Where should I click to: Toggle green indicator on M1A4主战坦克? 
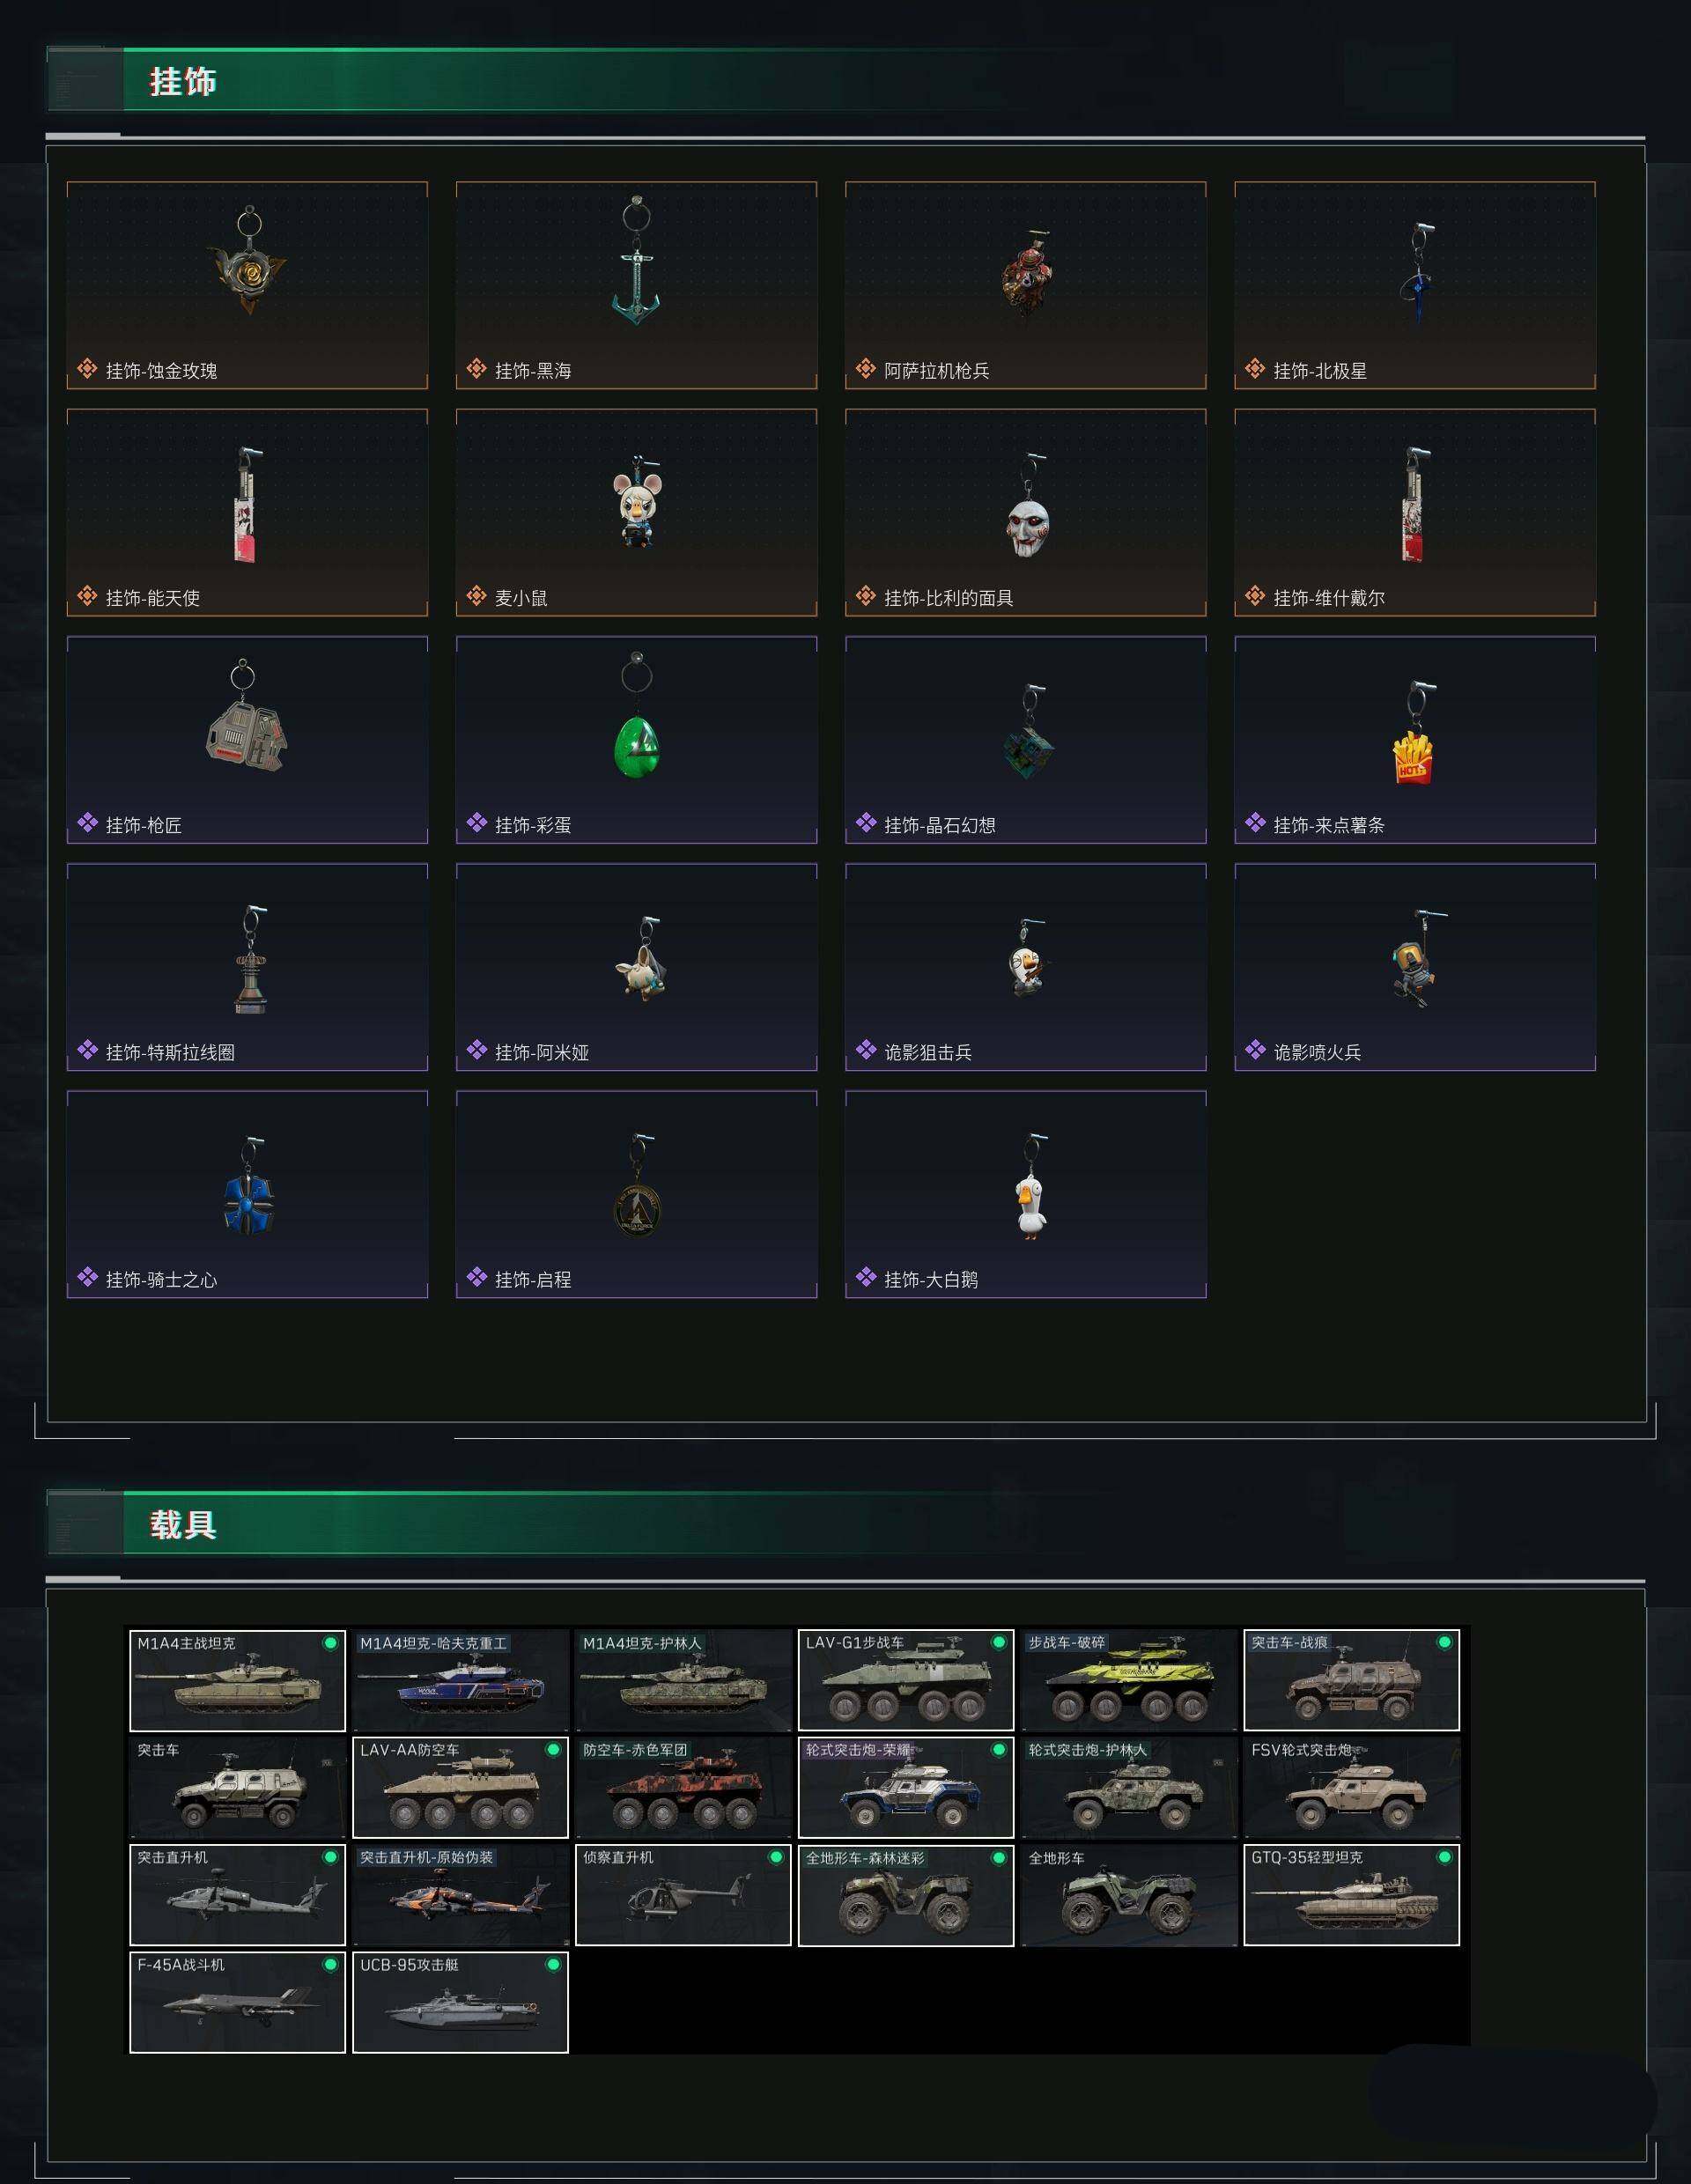pyautogui.click(x=330, y=1643)
